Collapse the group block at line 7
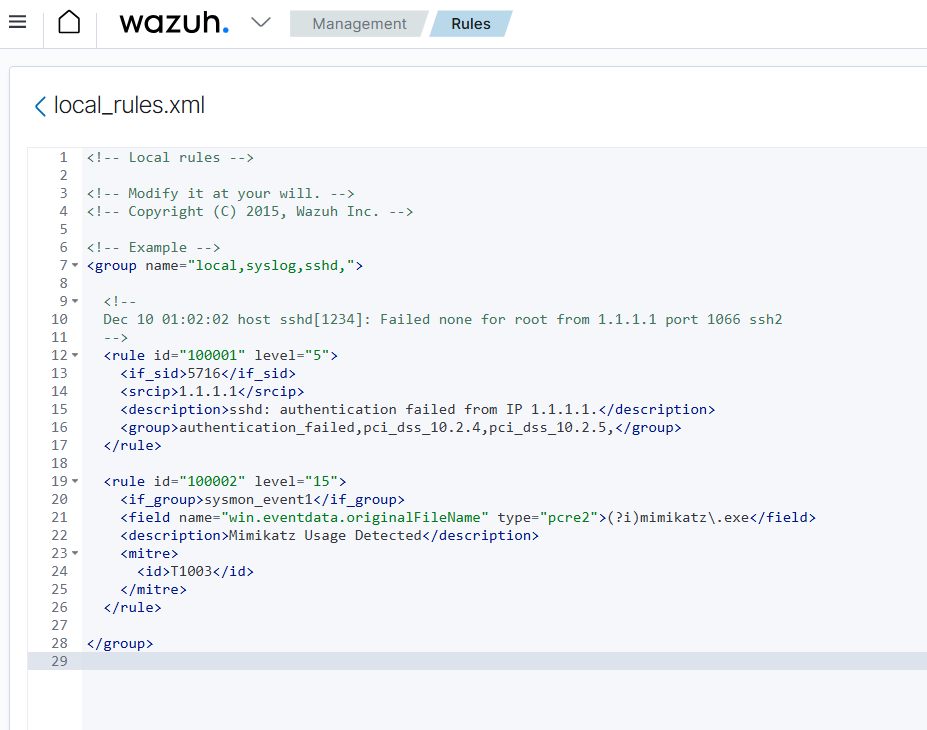This screenshot has height=730, width=927. point(75,266)
